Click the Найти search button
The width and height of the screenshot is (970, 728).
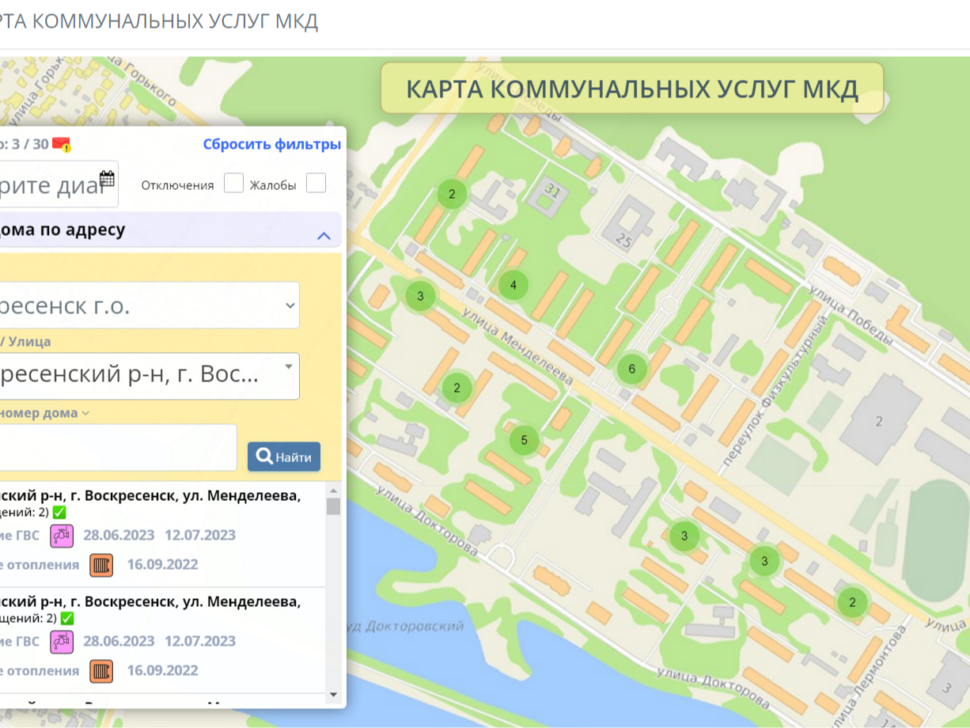[284, 457]
